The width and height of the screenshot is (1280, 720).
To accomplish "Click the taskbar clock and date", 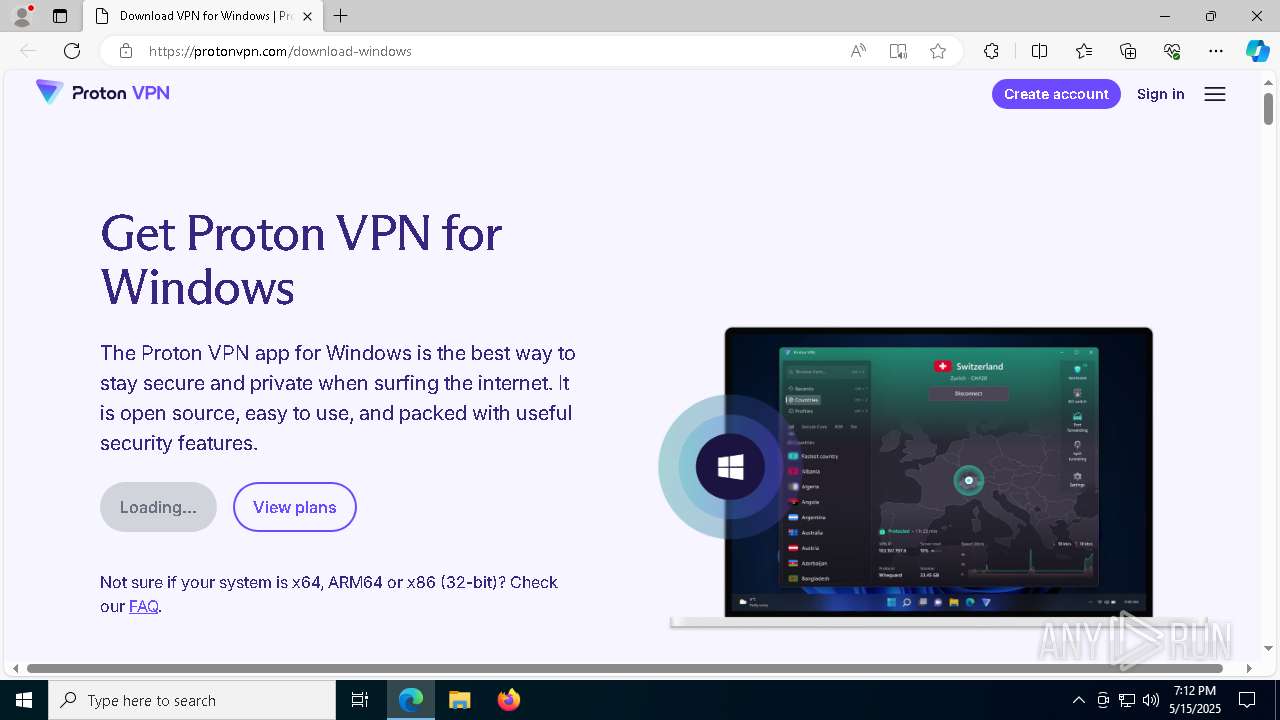I will click(1196, 700).
